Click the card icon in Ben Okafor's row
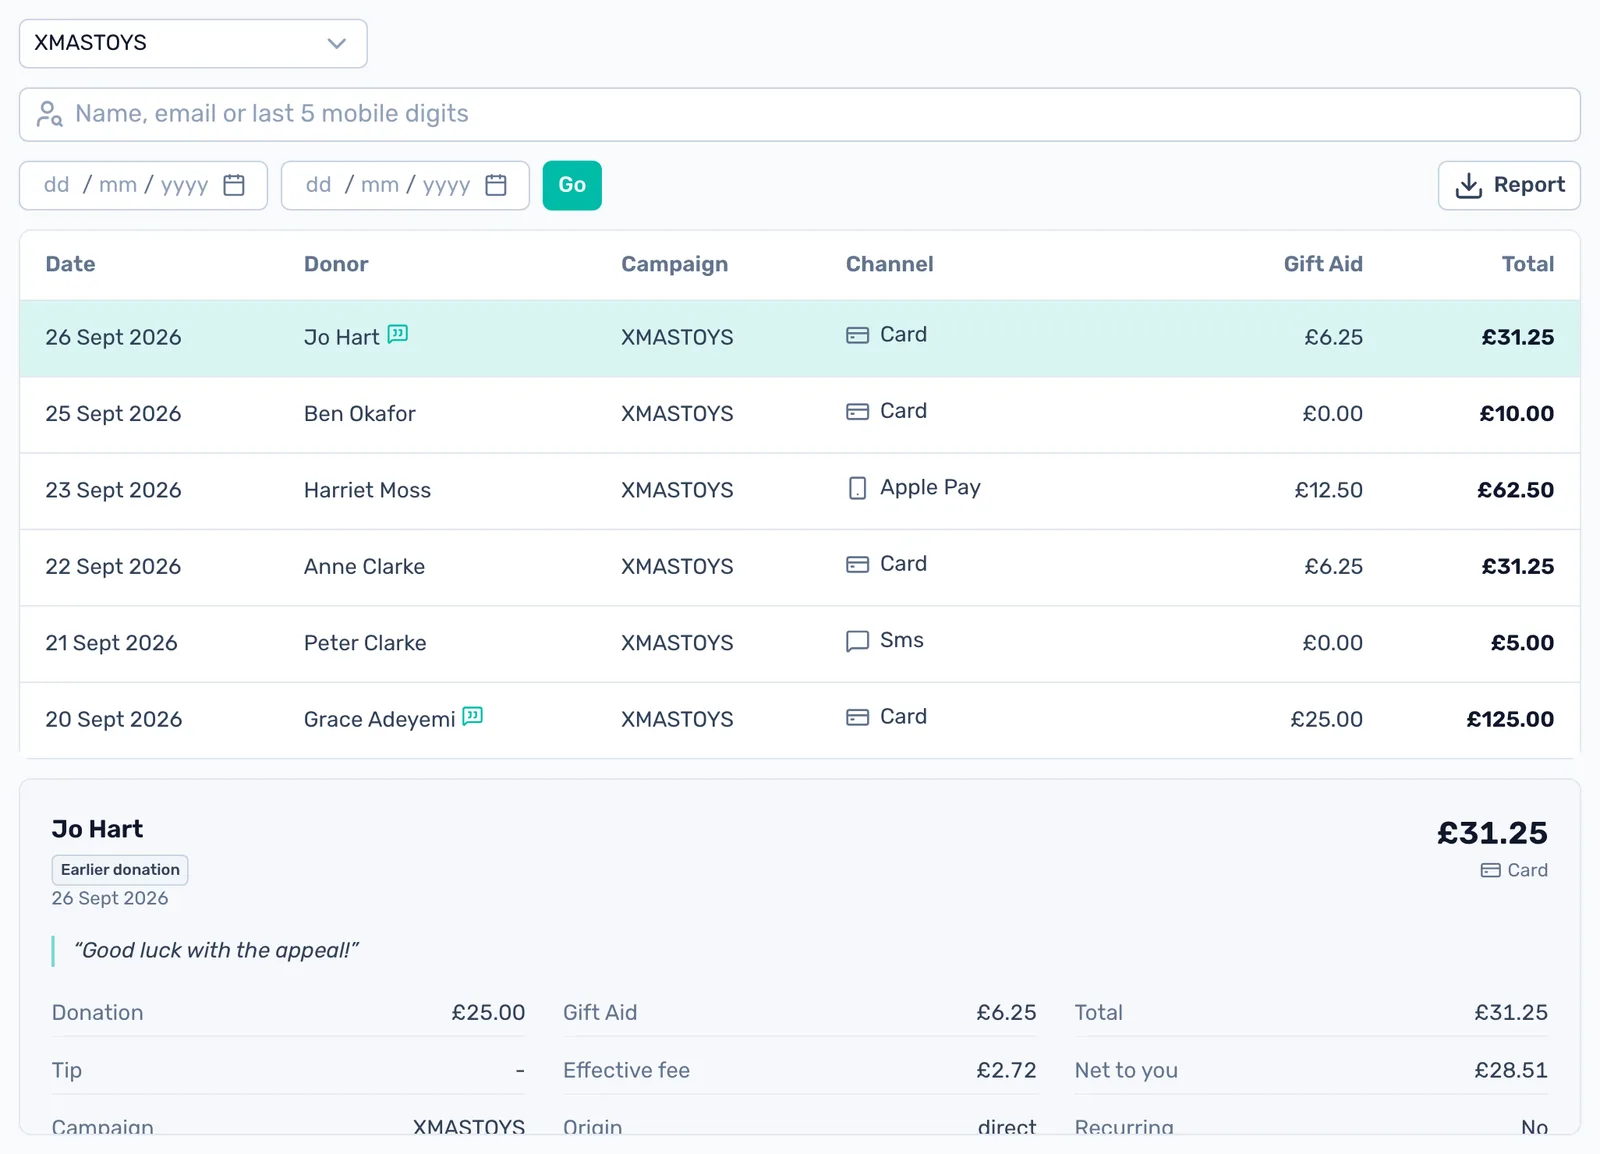 (857, 412)
